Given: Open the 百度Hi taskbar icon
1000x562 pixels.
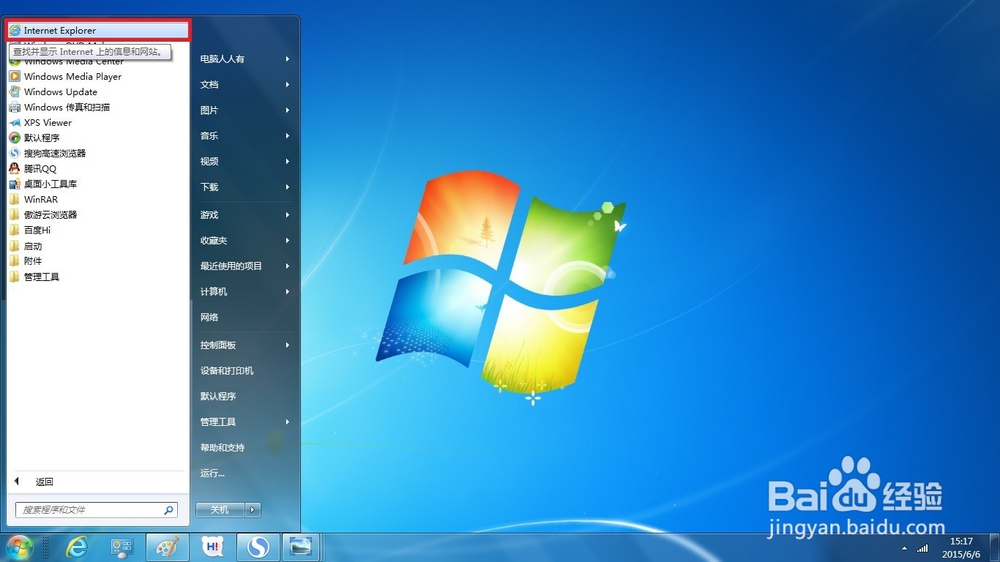Looking at the screenshot, I should pyautogui.click(x=212, y=547).
